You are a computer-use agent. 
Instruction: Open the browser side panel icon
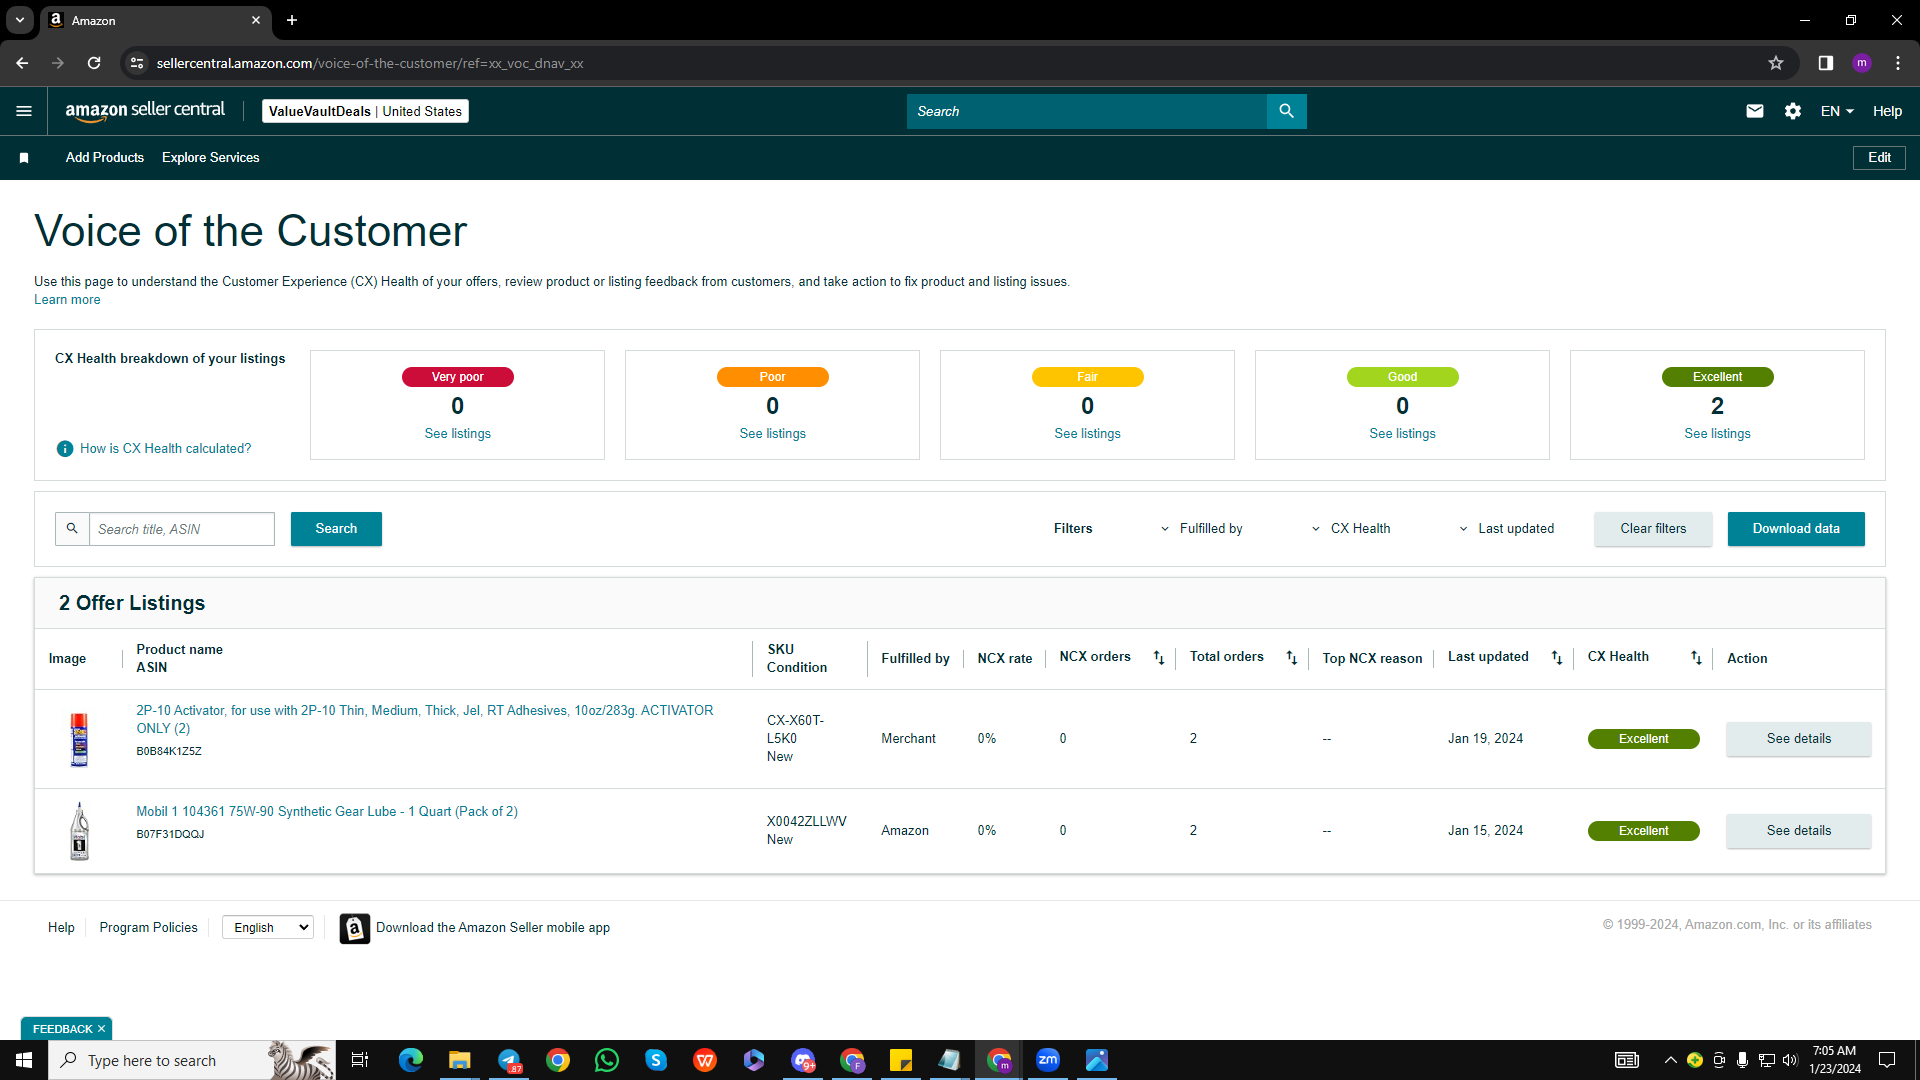1826,63
